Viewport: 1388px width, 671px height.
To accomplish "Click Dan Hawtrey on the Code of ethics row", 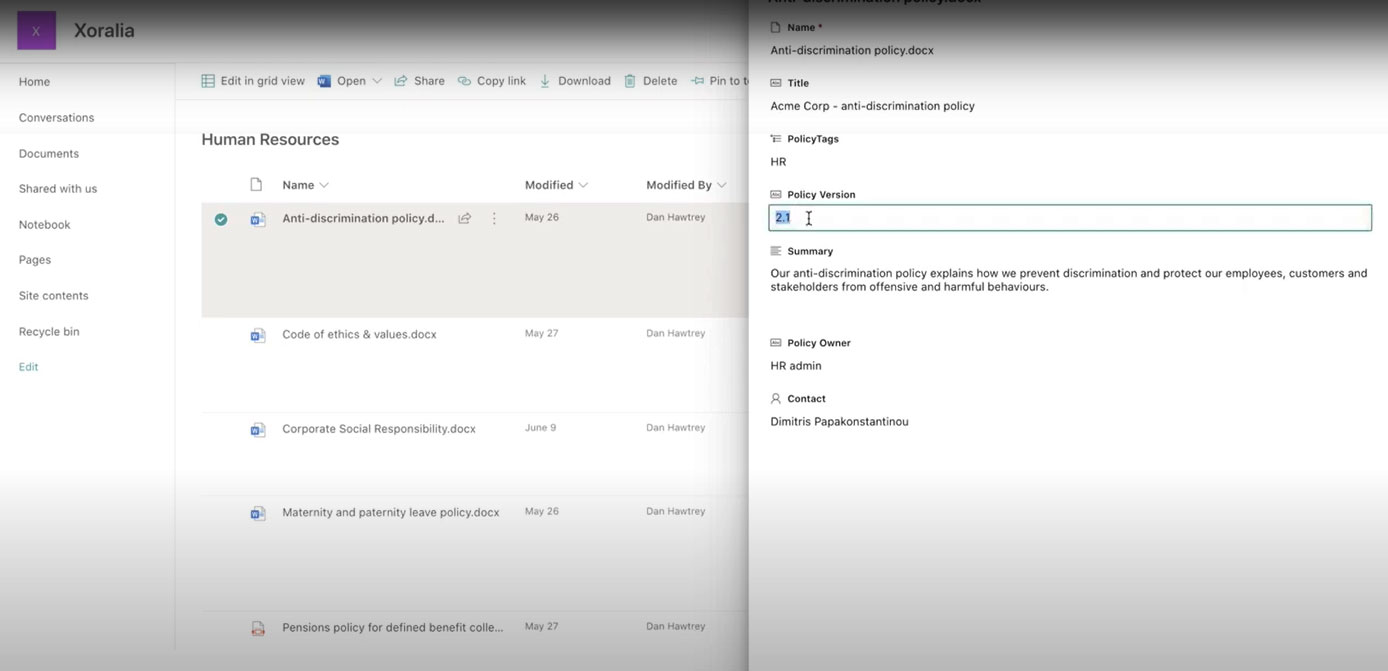I will [x=675, y=334].
